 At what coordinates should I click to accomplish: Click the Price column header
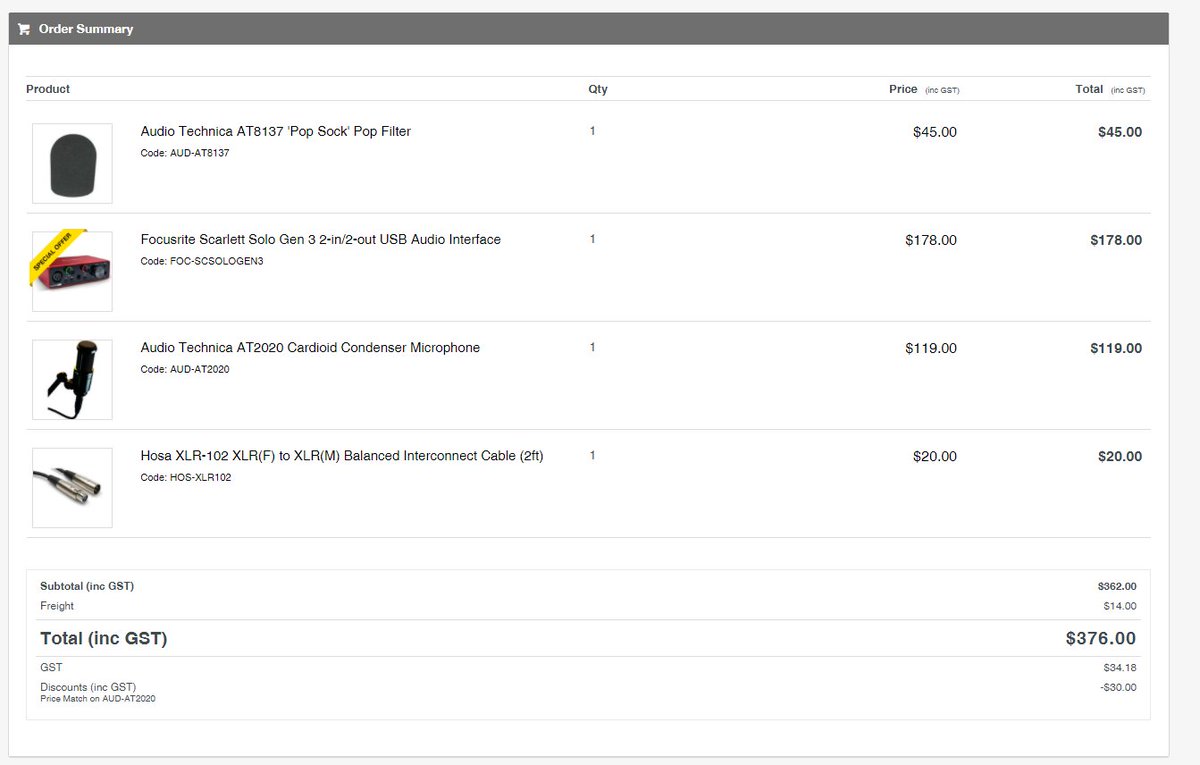pos(903,89)
